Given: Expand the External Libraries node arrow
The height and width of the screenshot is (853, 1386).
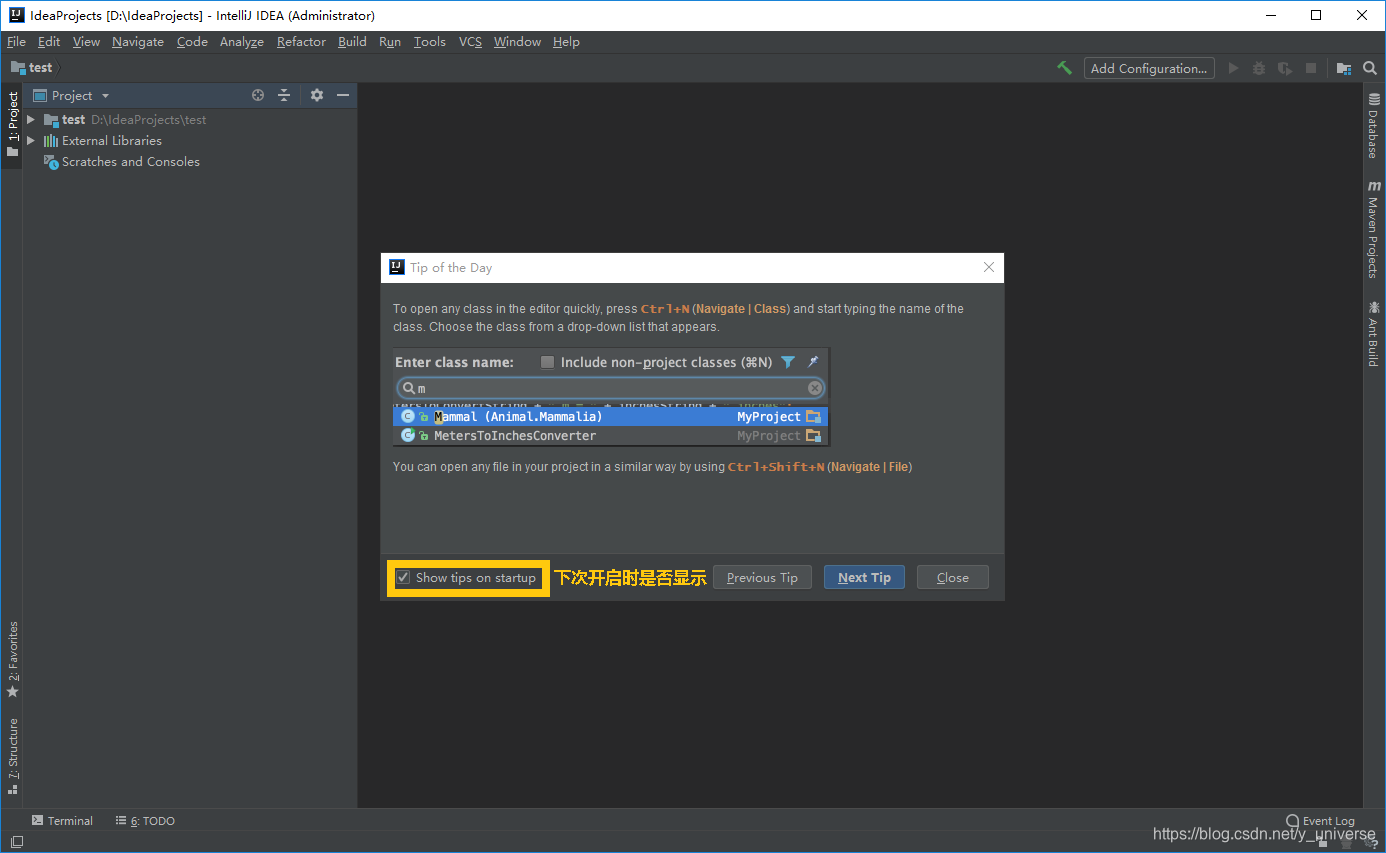Looking at the screenshot, I should [x=31, y=141].
